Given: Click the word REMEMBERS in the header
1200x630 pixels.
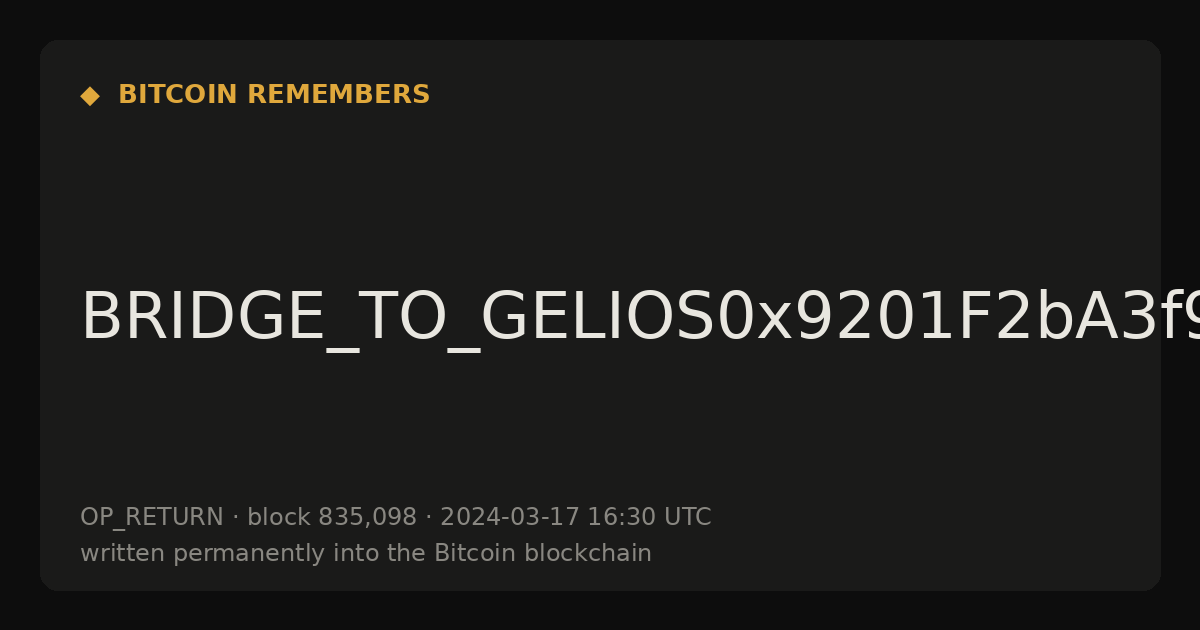Looking at the screenshot, I should [339, 95].
